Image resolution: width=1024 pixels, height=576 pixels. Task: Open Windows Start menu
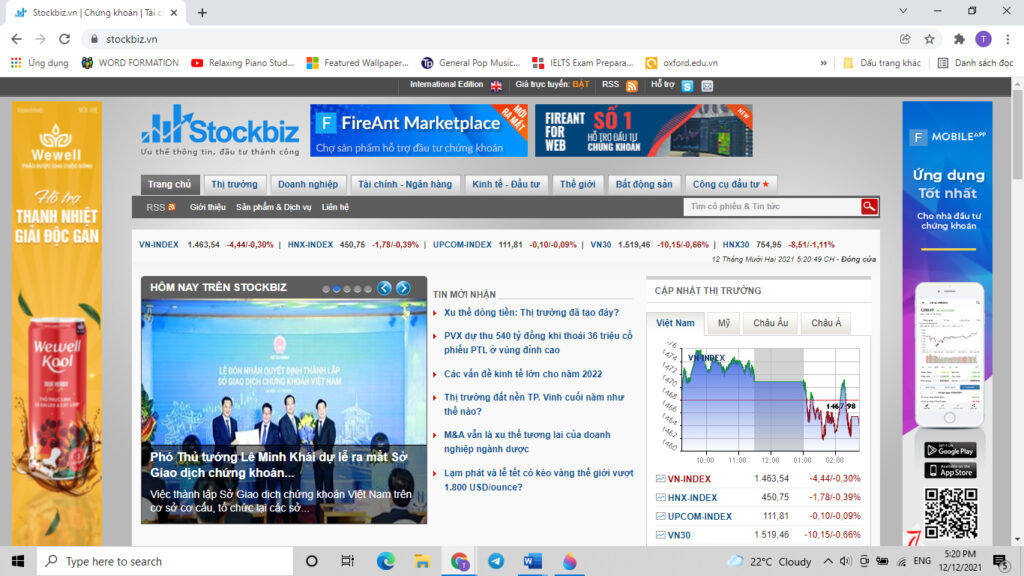click(18, 561)
